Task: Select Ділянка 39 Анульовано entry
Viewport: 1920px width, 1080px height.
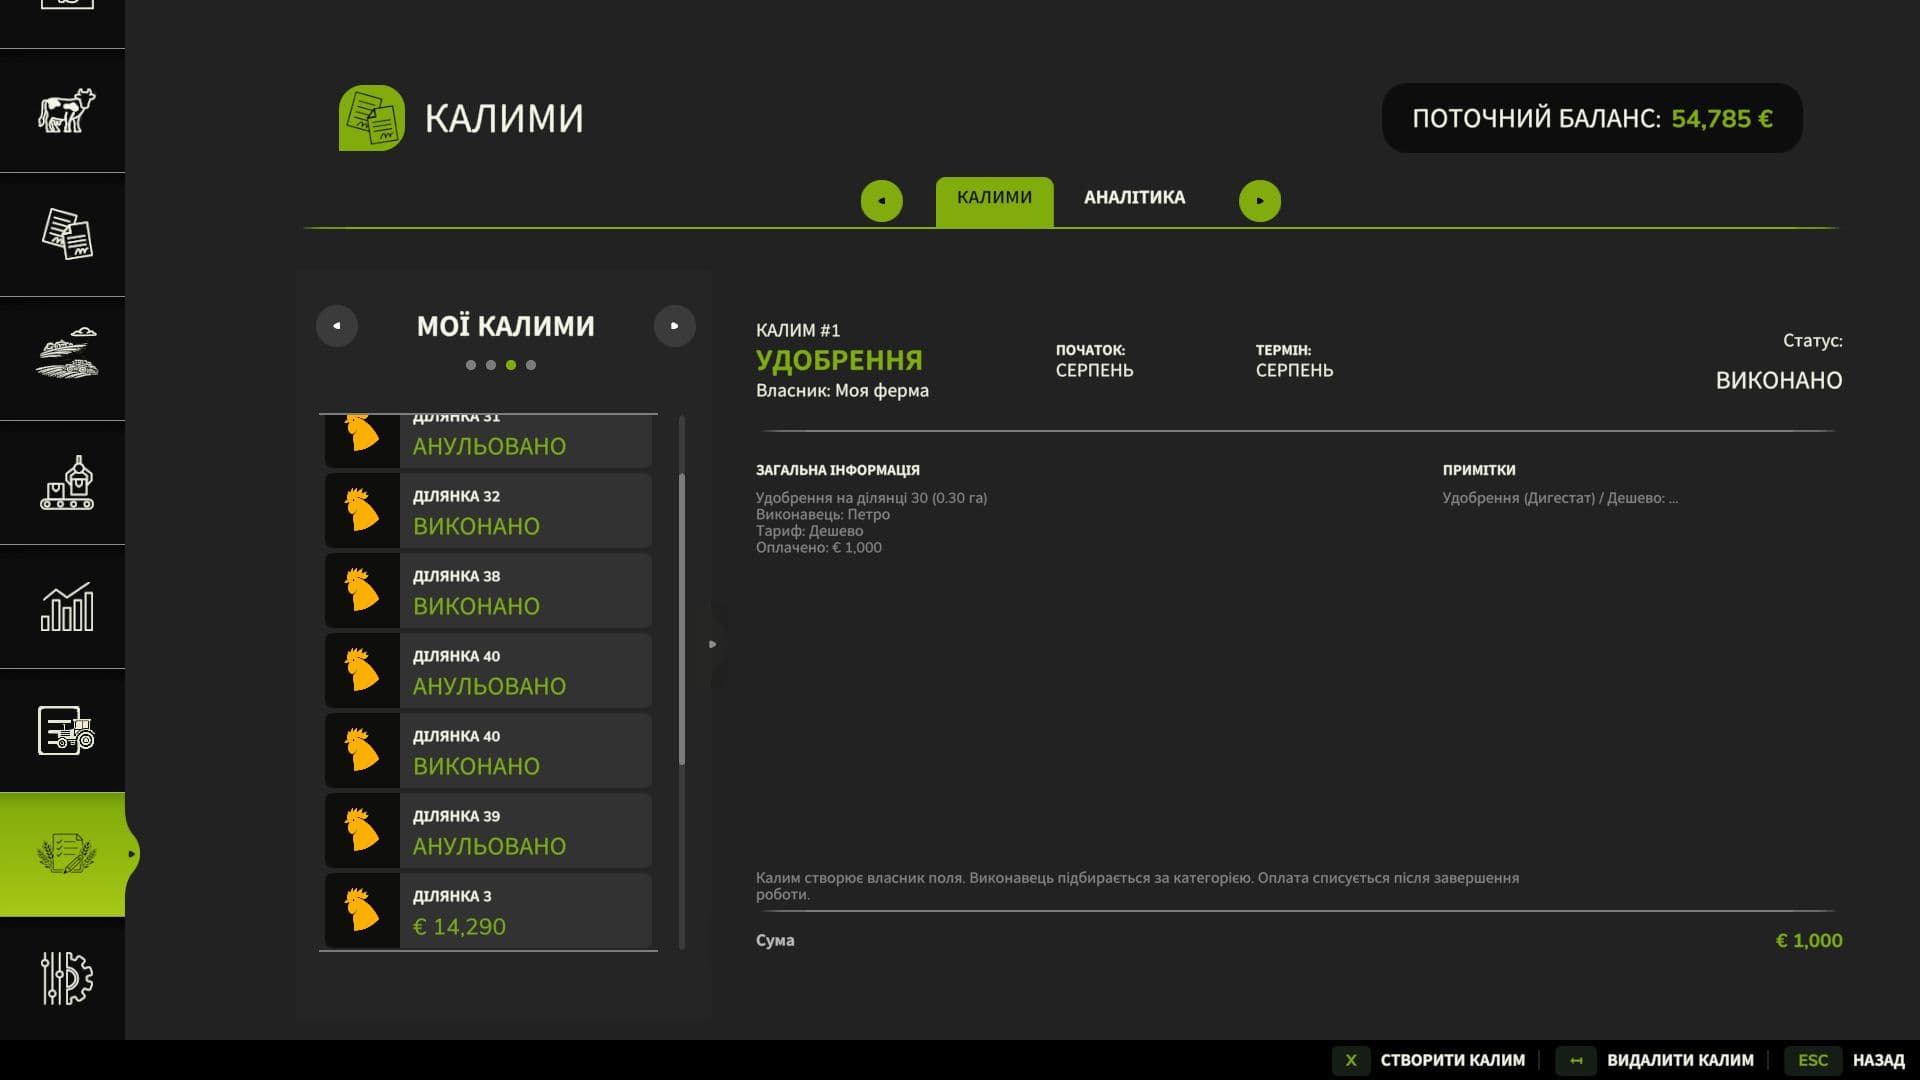Action: tap(488, 830)
